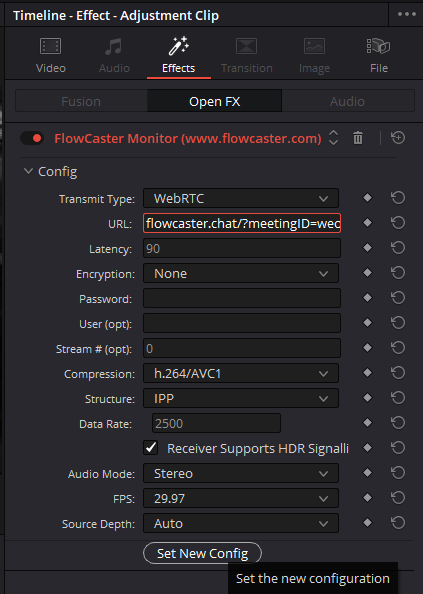Add keyframe for Receiver Supports HDR Signalling

(367, 448)
